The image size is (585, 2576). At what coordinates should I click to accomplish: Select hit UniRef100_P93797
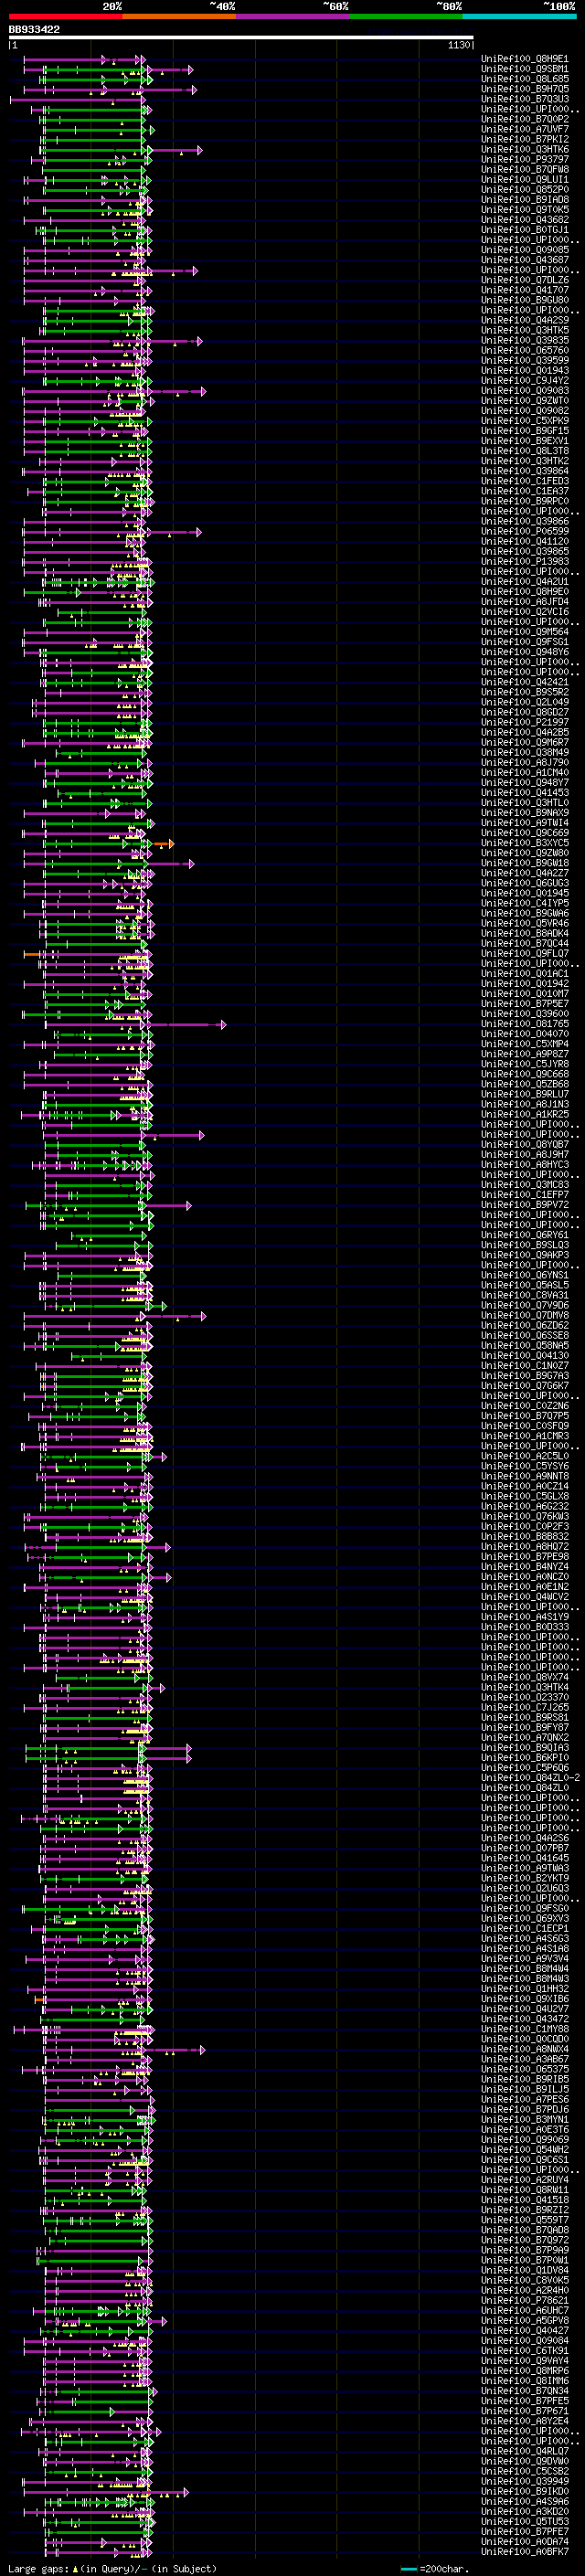525,159
